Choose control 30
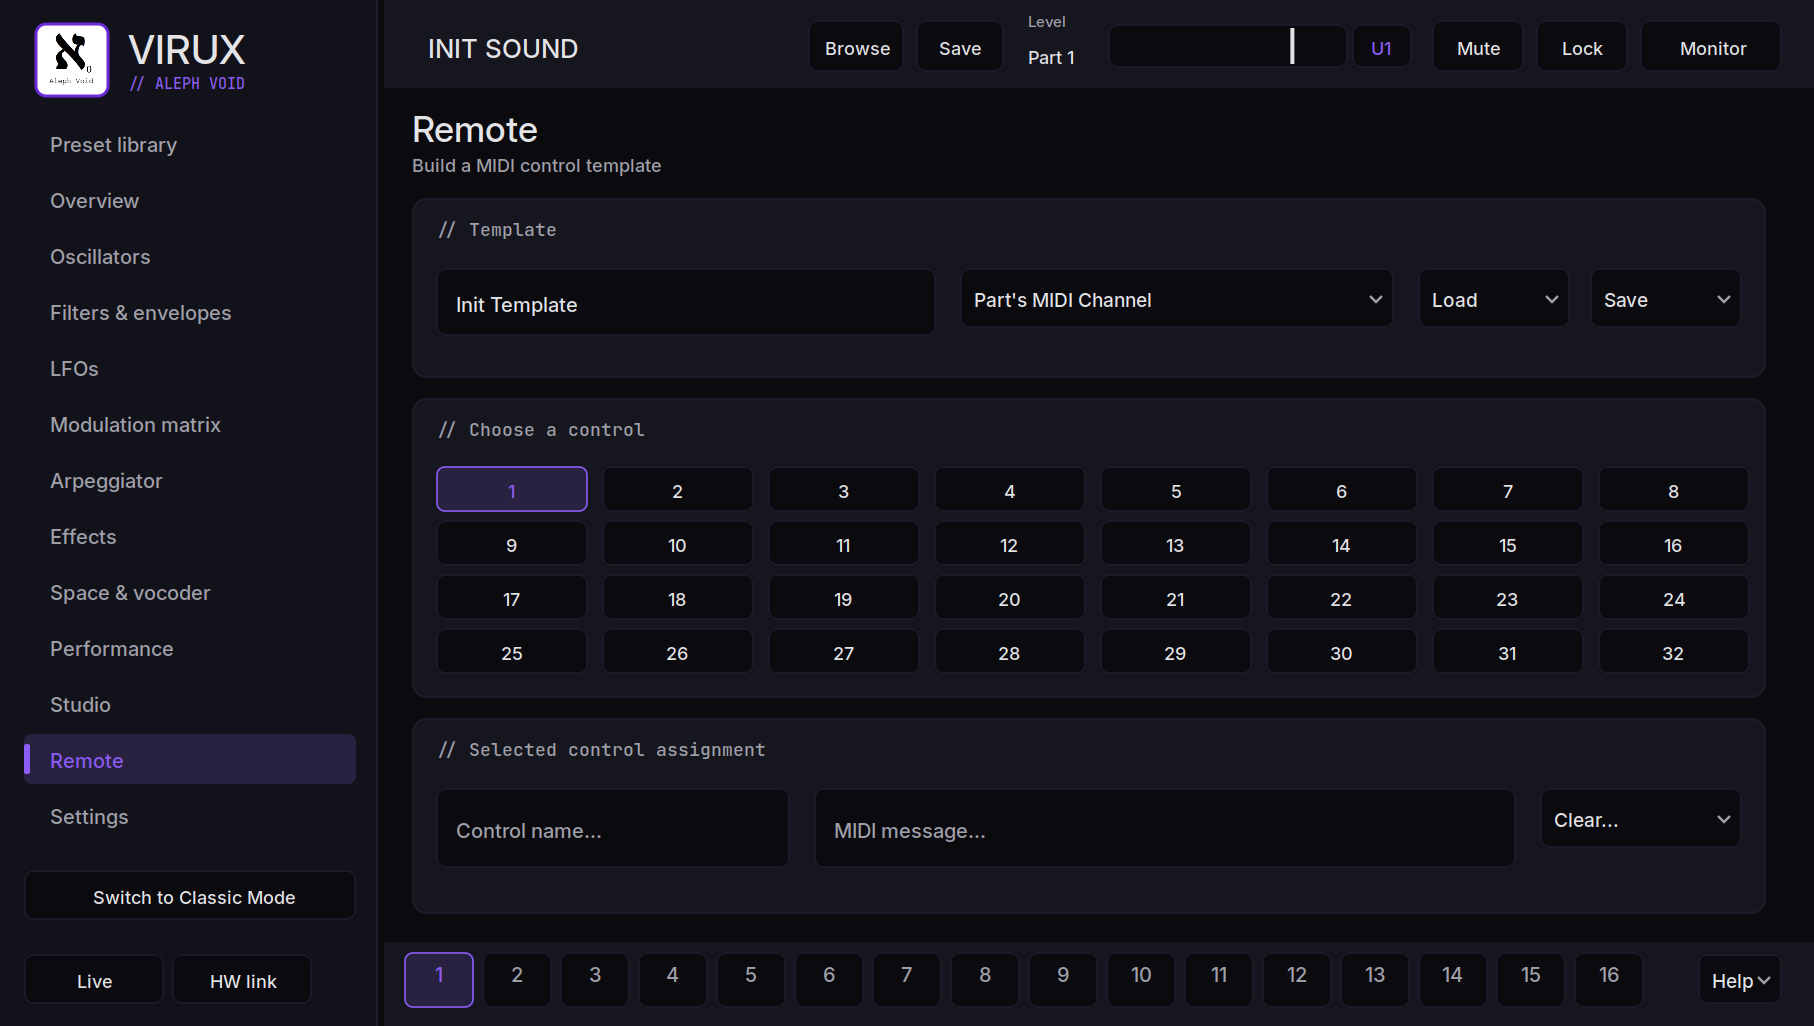The height and width of the screenshot is (1026, 1814). coord(1342,652)
